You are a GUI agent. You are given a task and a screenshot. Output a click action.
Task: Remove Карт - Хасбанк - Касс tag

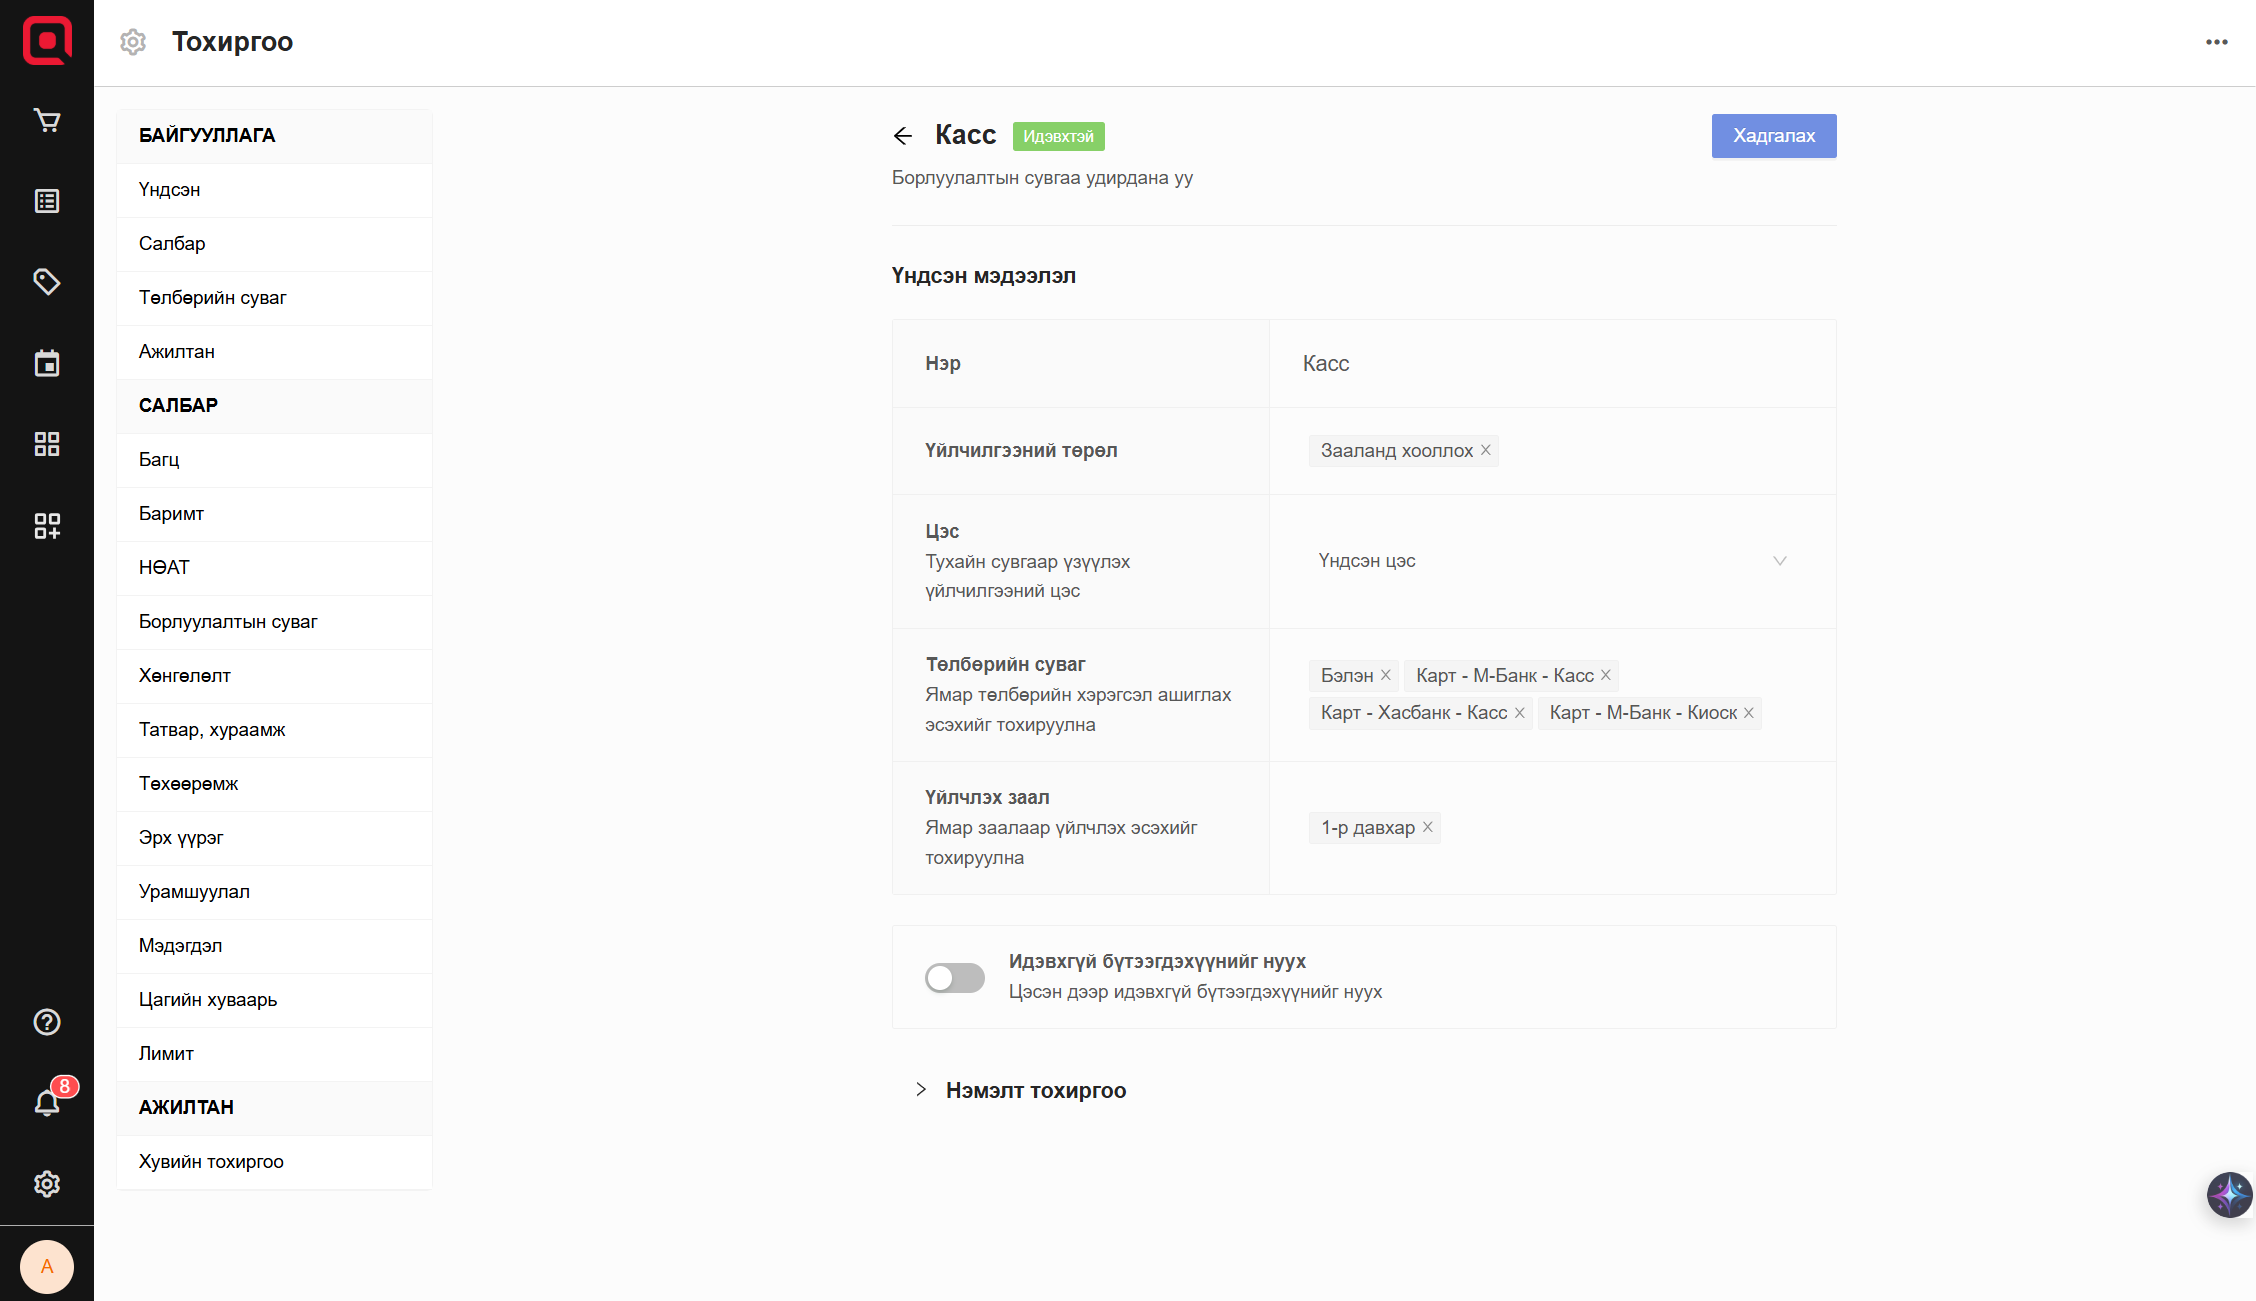tap(1520, 713)
